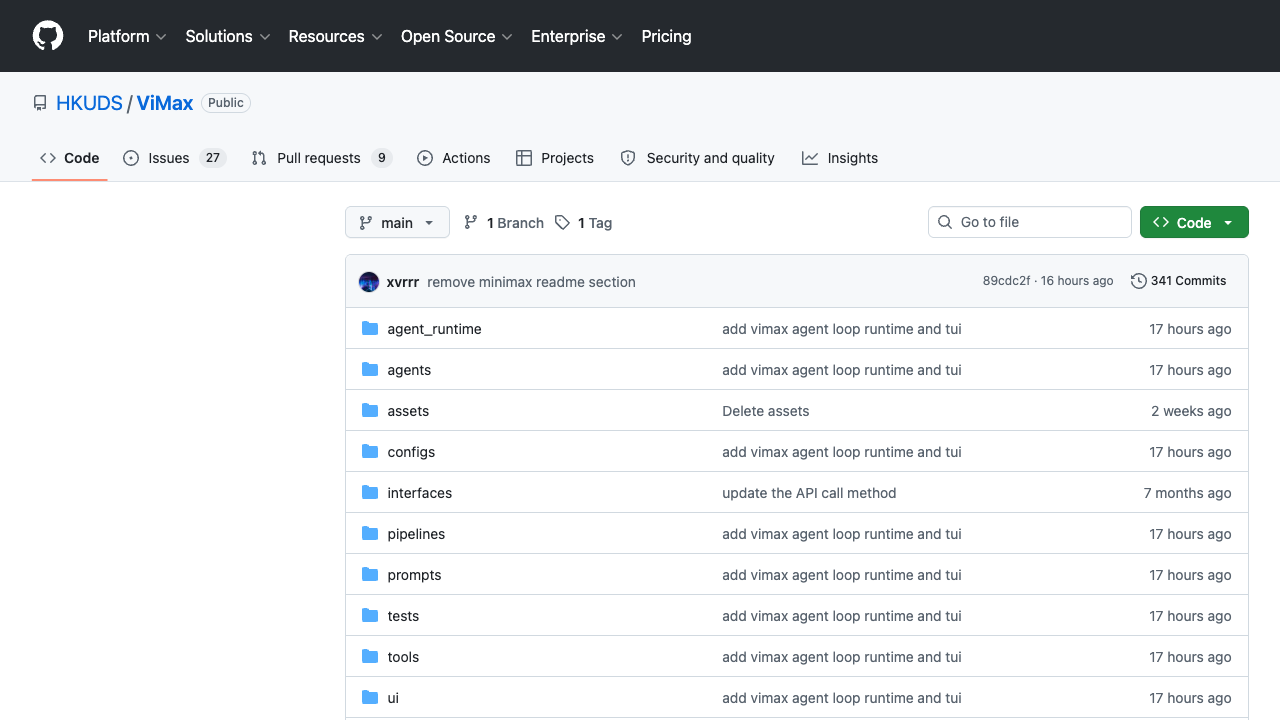This screenshot has height=720, width=1280.
Task: Click the tag icon next to 1 Tag
Action: pyautogui.click(x=563, y=222)
